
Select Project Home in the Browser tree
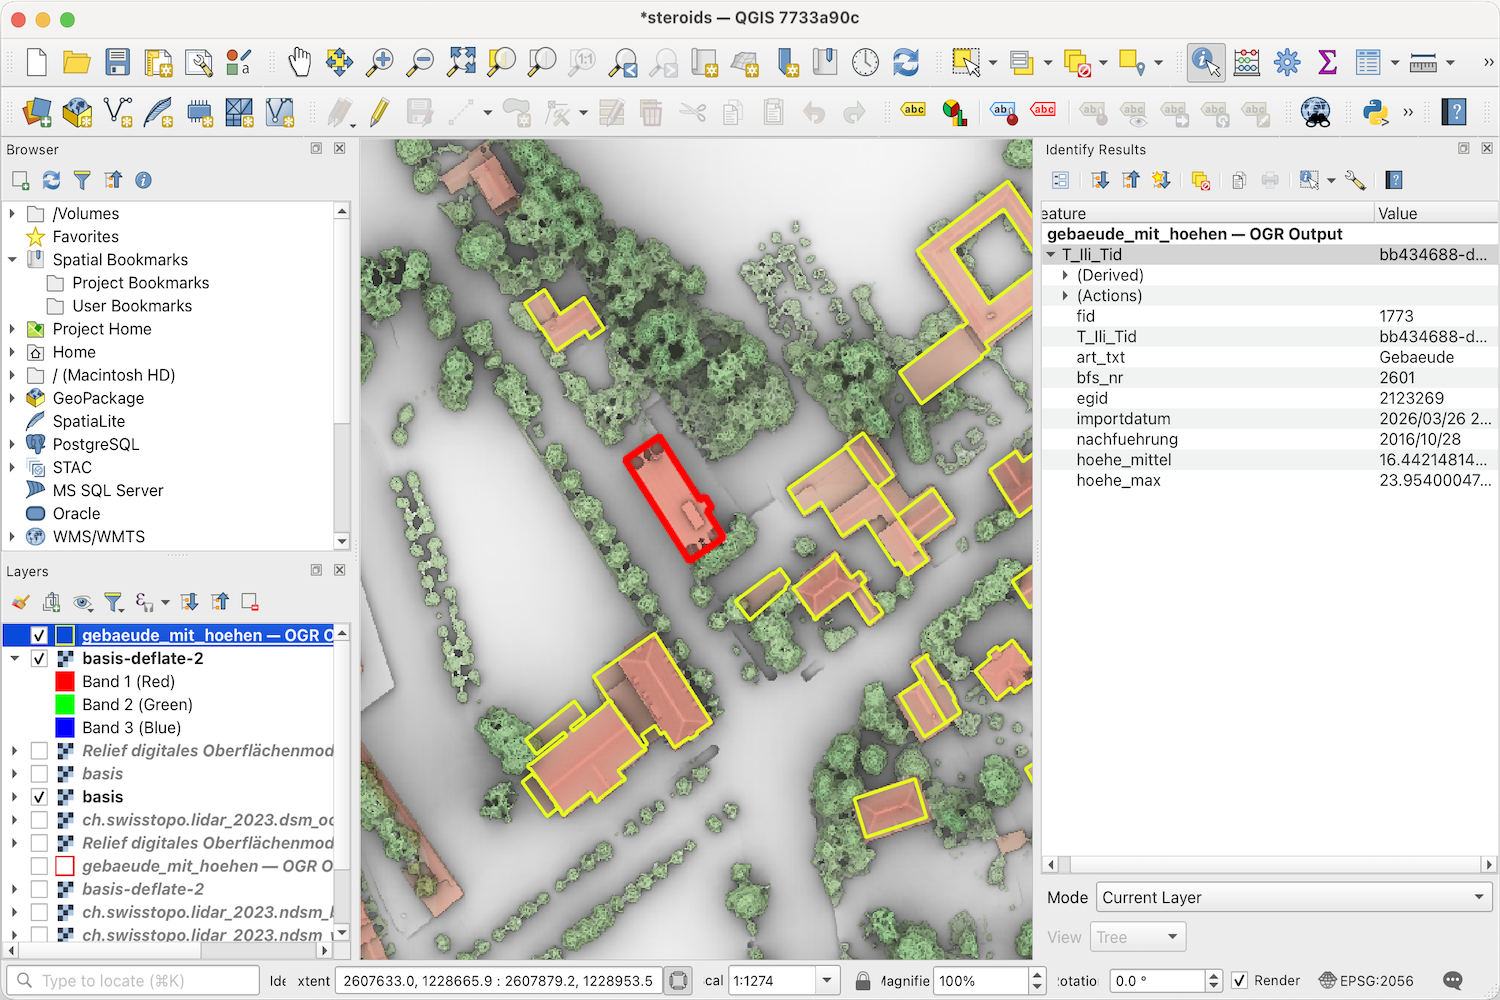[x=101, y=329]
